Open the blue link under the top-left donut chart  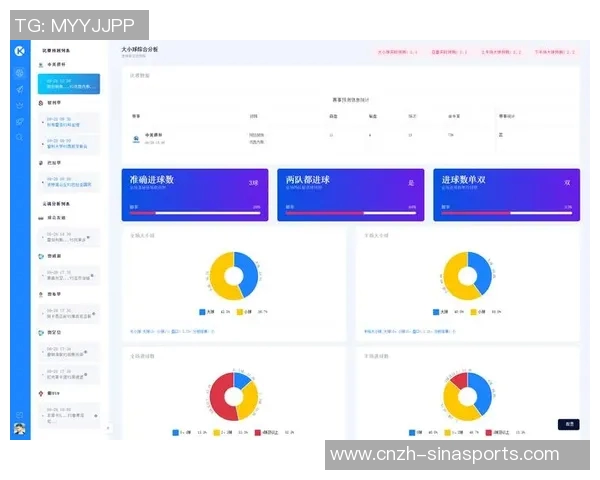click(x=172, y=331)
